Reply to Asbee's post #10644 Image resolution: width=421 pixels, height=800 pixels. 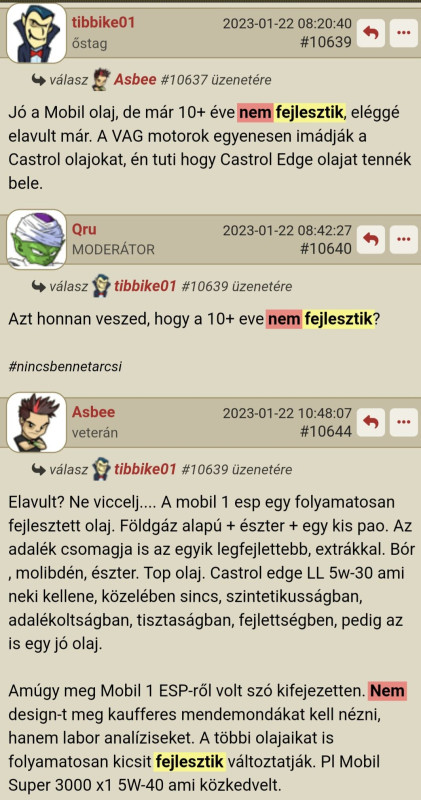click(x=370, y=422)
